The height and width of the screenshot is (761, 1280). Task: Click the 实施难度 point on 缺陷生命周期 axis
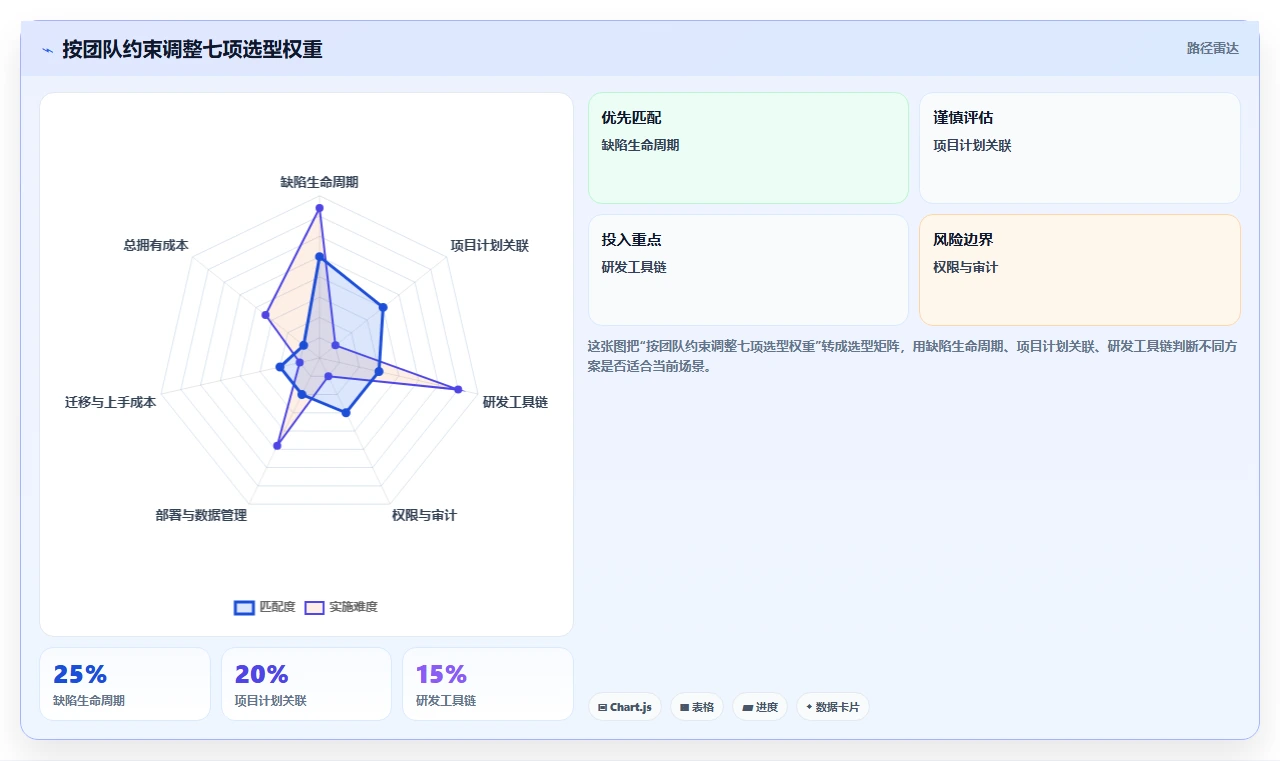pos(319,208)
